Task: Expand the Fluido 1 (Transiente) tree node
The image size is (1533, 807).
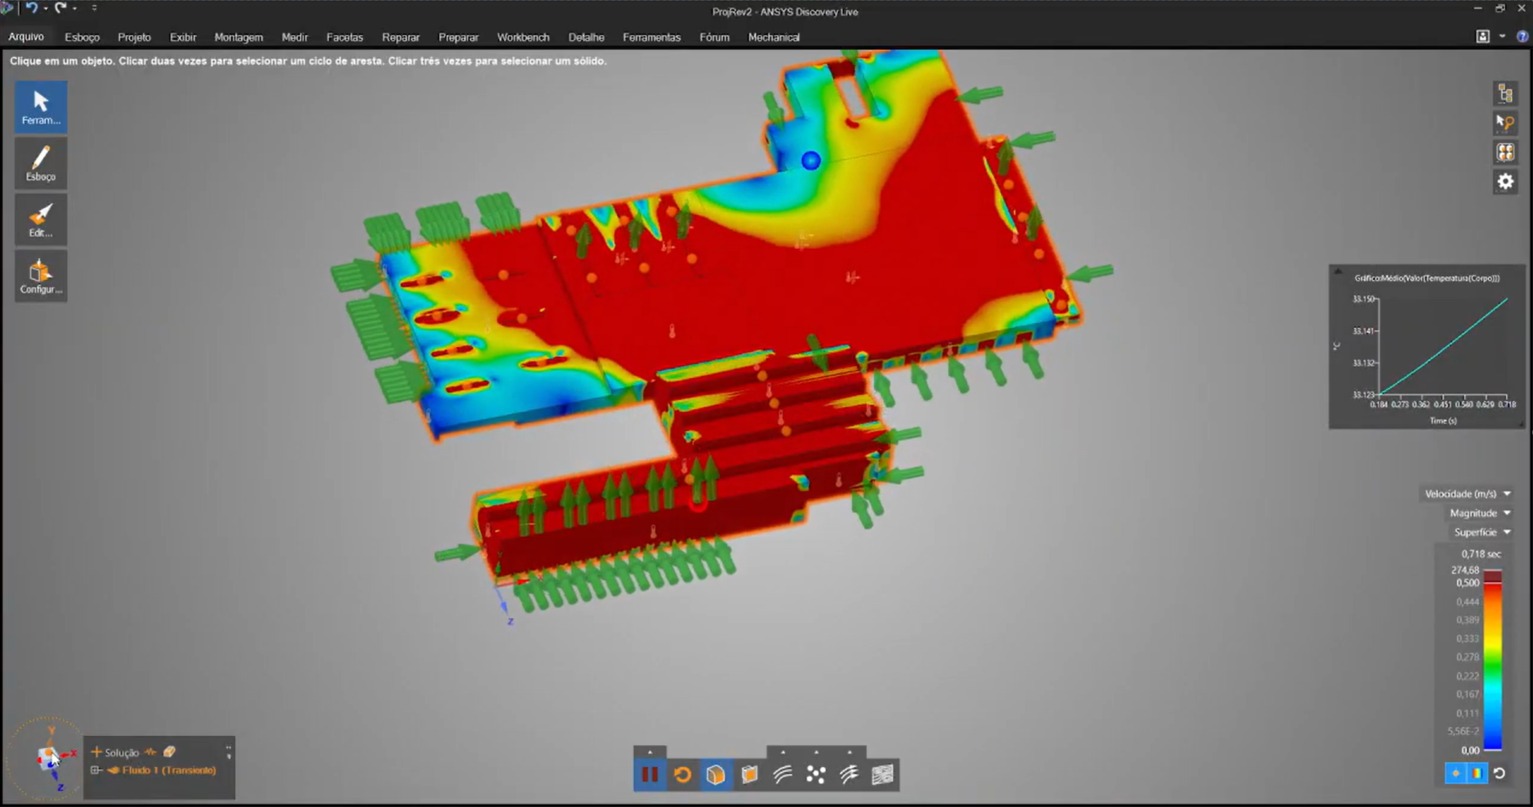Action: click(96, 770)
